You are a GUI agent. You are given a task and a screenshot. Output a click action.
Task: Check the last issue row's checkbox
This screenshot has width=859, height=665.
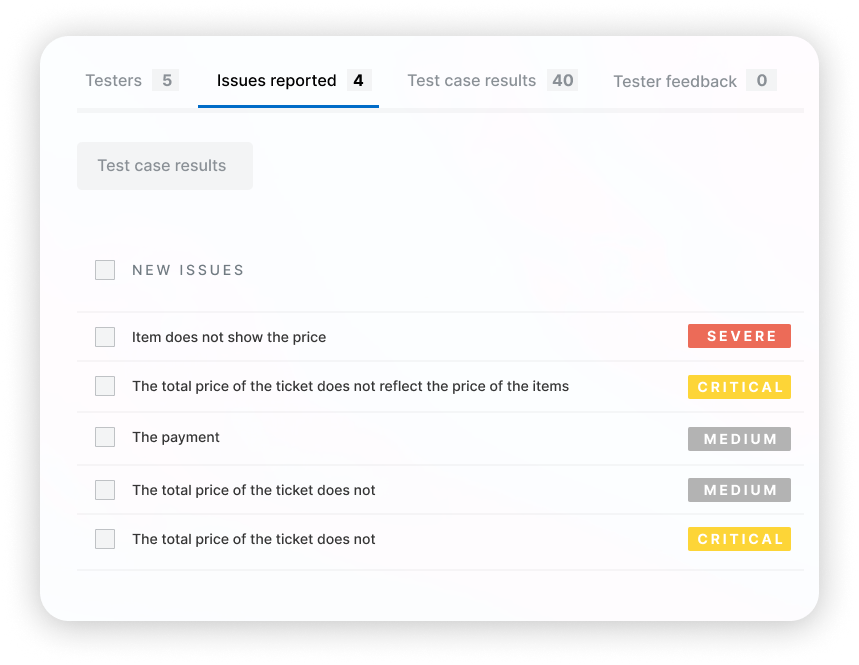click(x=105, y=539)
